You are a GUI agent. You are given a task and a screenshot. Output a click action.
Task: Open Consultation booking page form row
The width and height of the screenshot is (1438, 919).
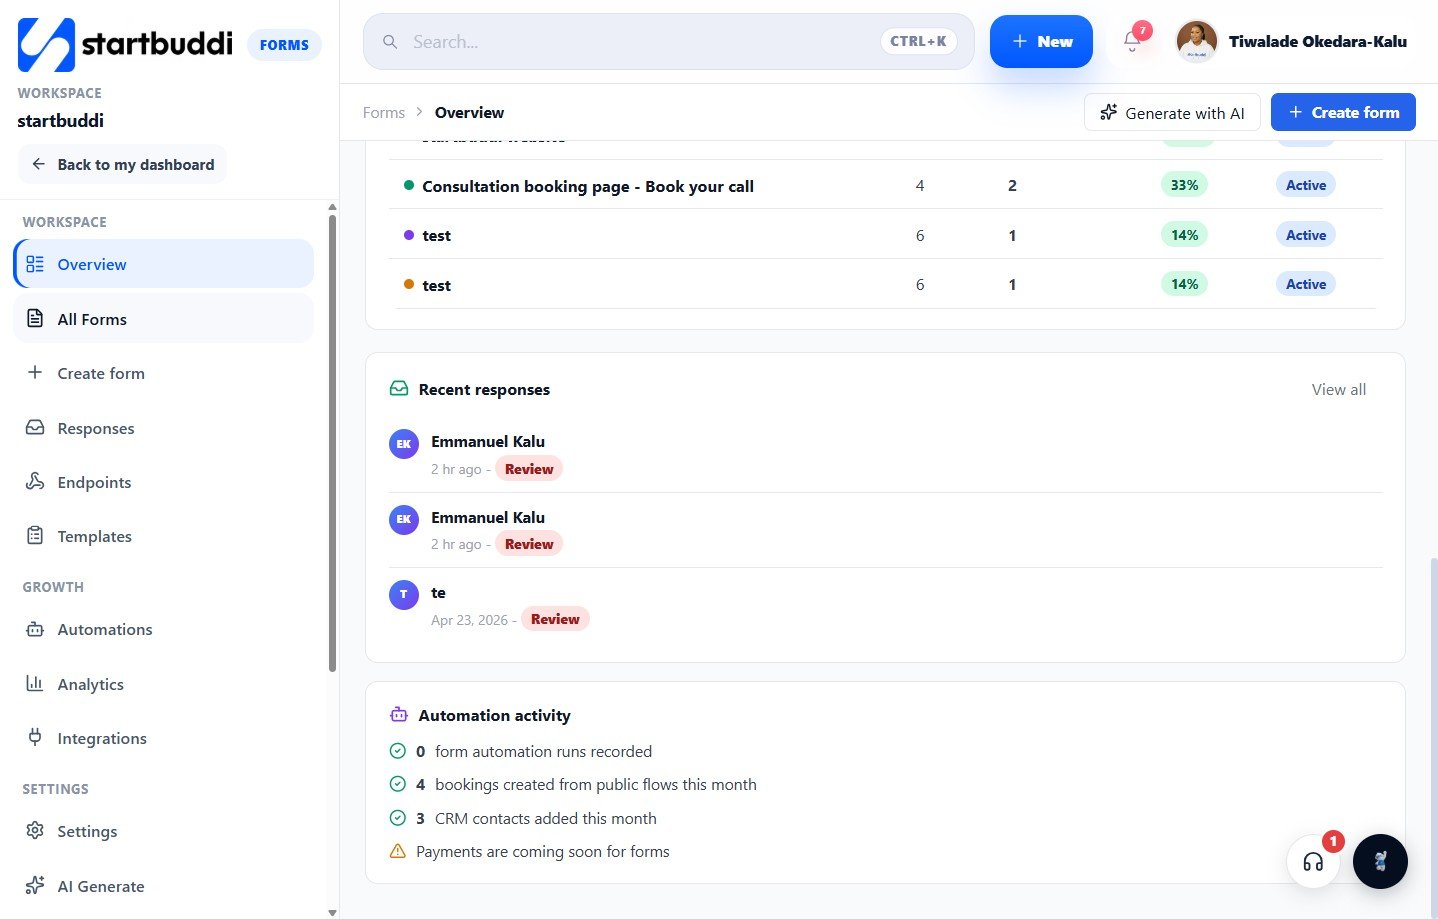pyautogui.click(x=886, y=185)
